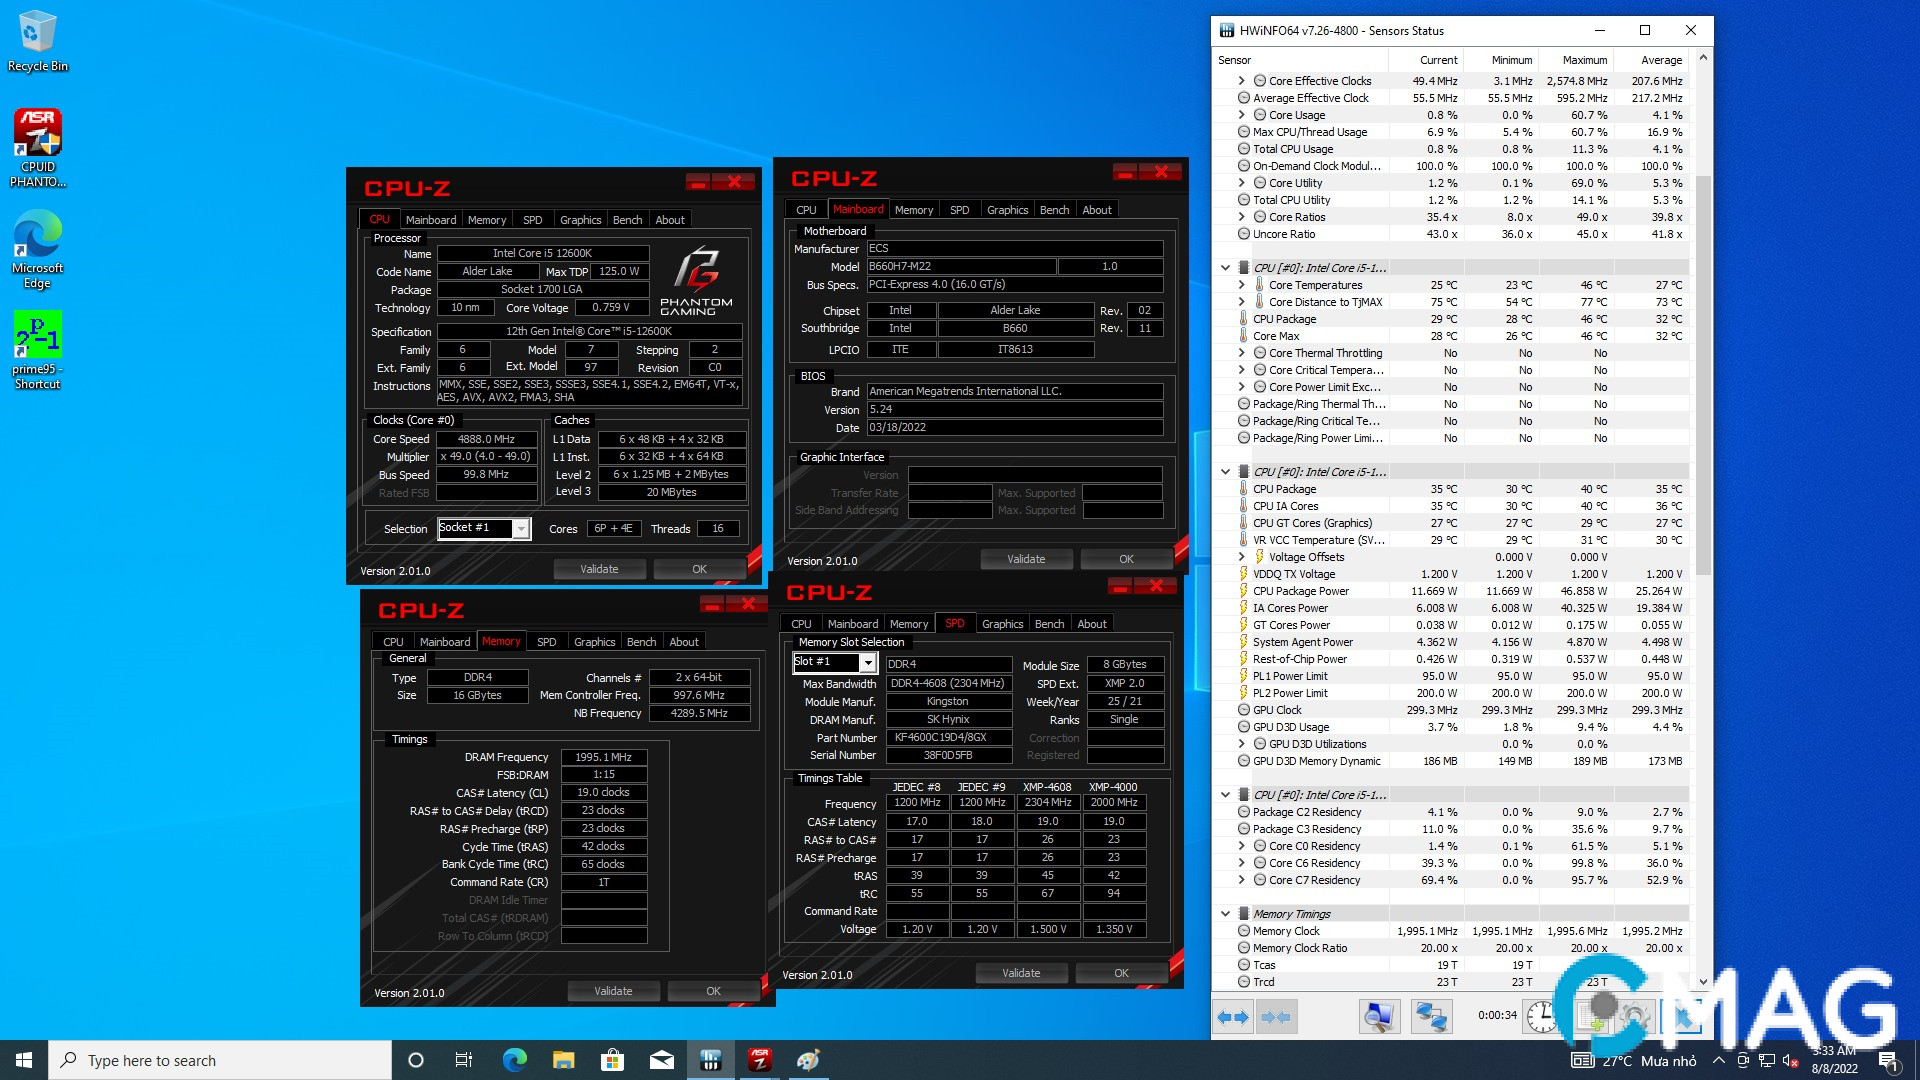Click the HWiNFO clock reset icon
Screen dimensions: 1920x1080
click(1542, 1017)
